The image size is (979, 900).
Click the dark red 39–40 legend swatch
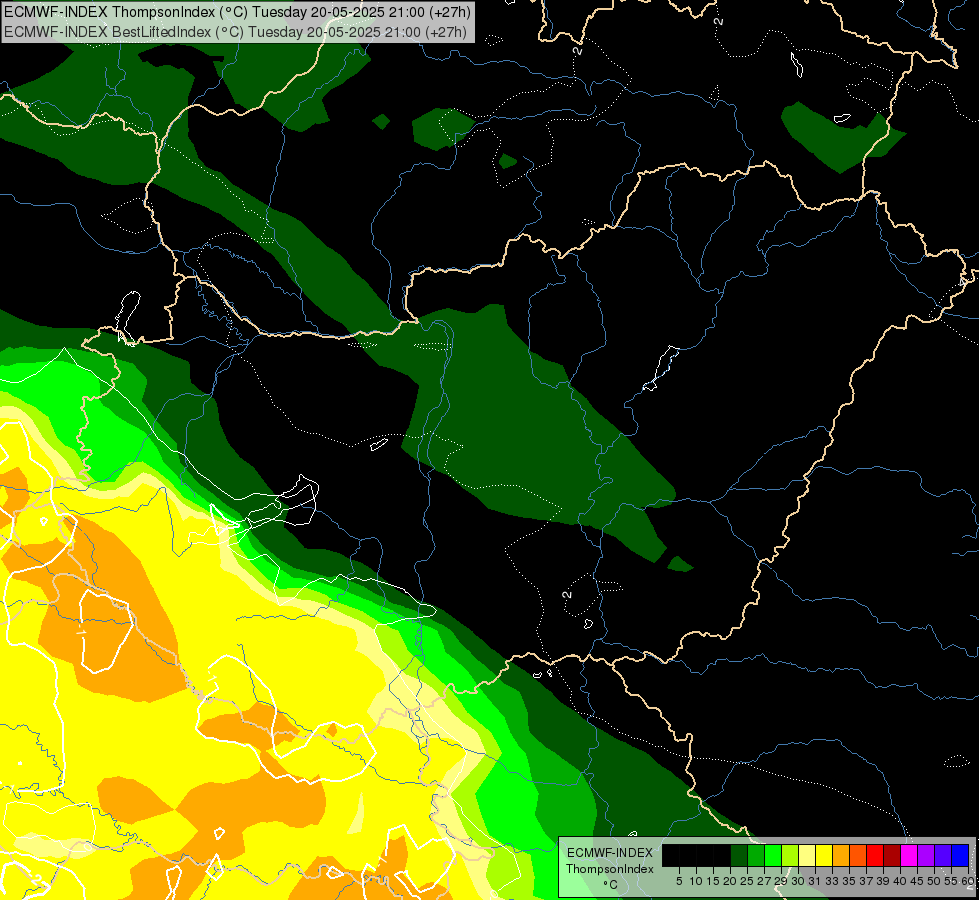(x=892, y=855)
